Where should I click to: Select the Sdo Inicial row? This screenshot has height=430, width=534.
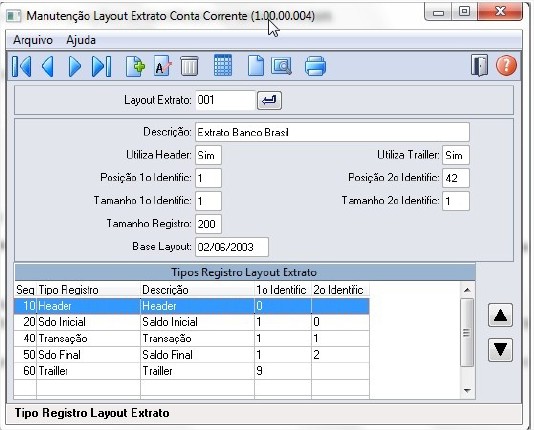pos(192,322)
